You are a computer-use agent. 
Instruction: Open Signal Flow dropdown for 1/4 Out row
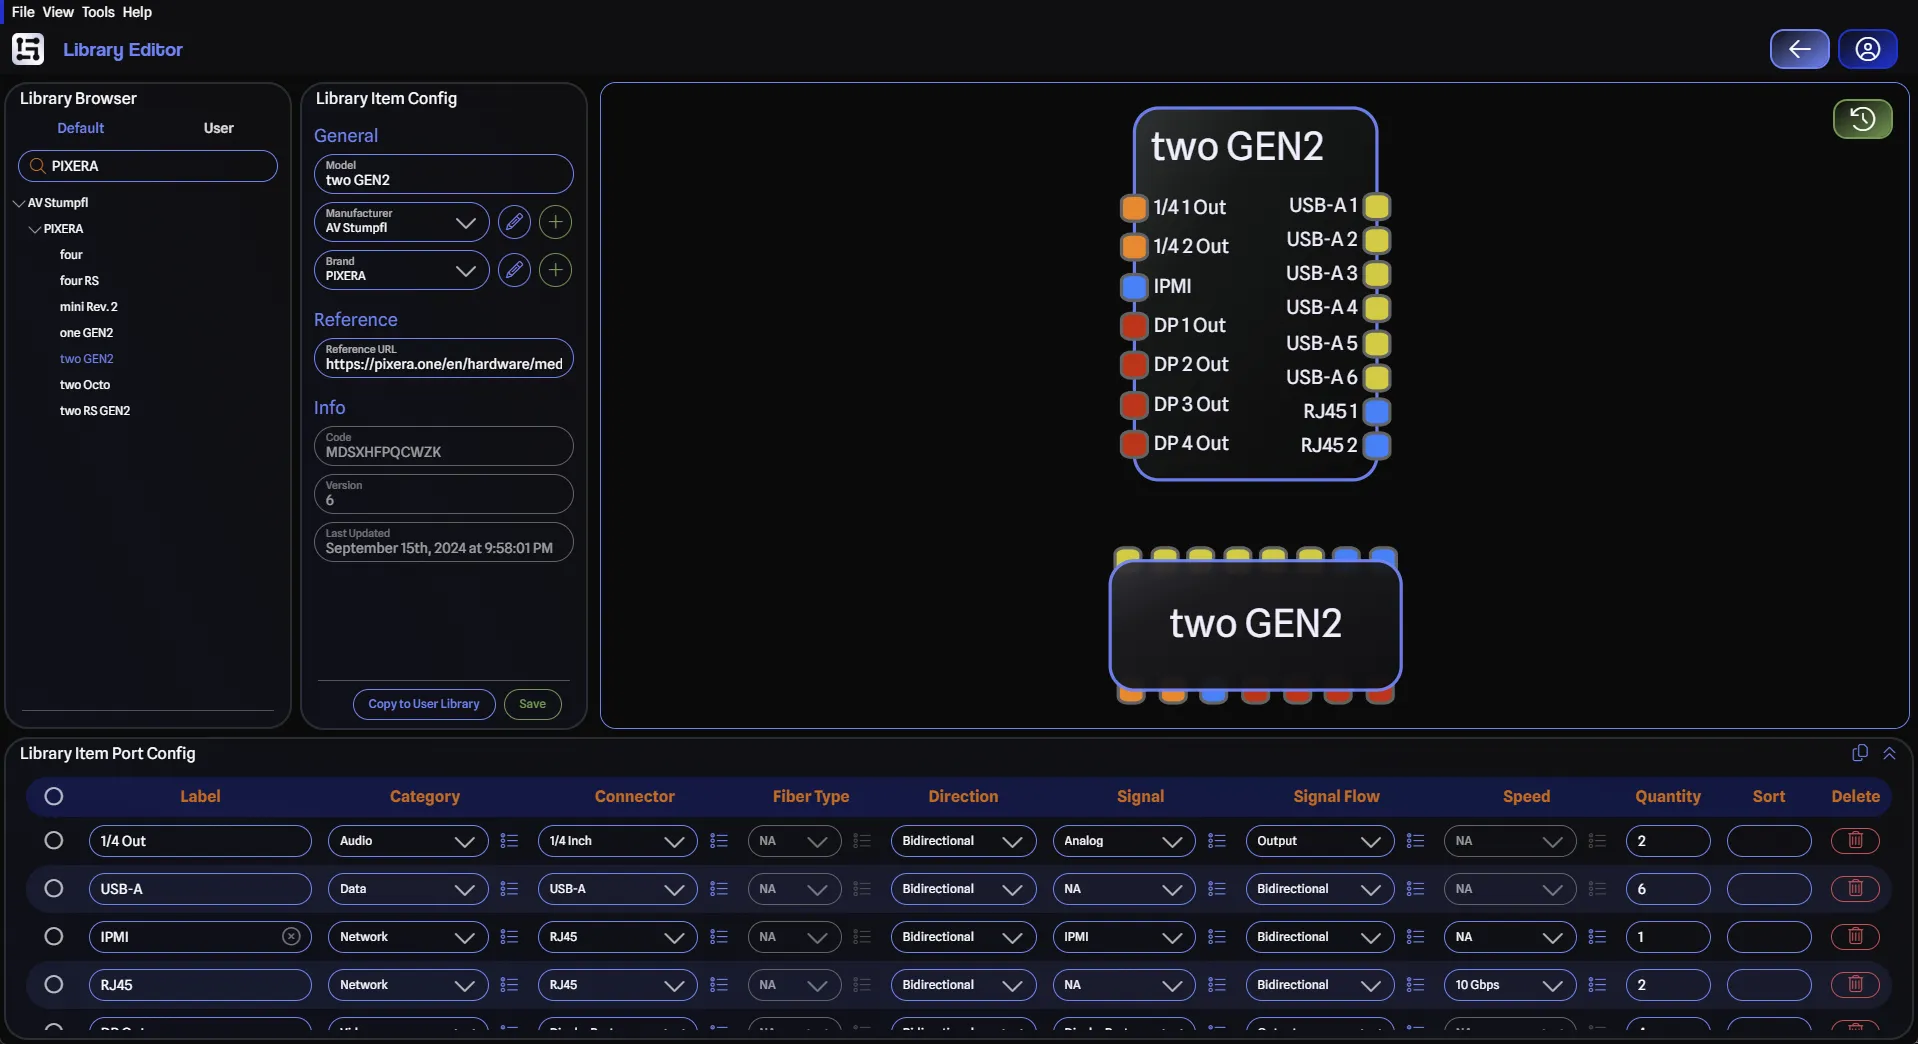[x=1319, y=841]
